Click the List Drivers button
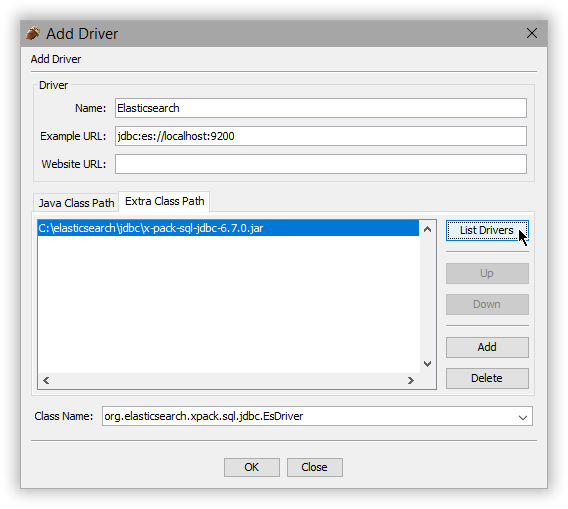Screen dimensions: 568x509 (x=487, y=230)
